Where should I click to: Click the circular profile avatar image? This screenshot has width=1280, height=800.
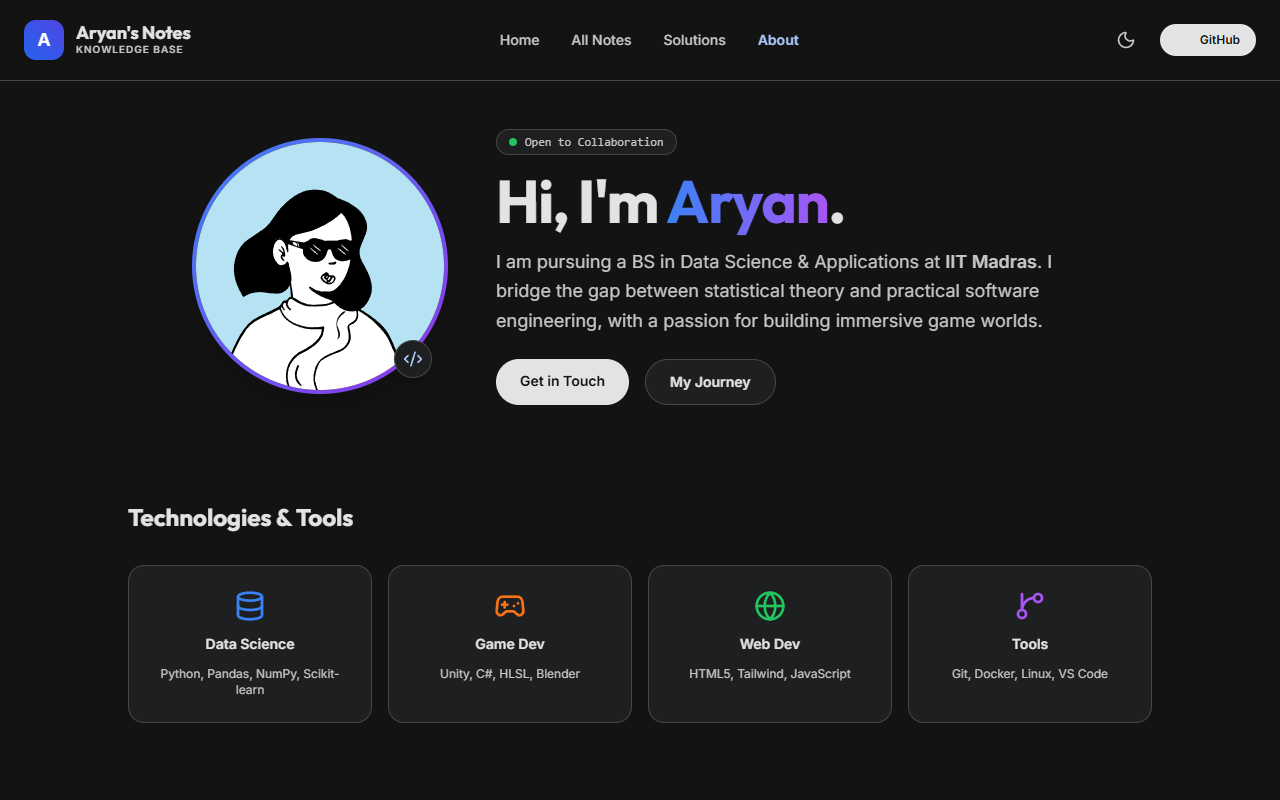319,266
